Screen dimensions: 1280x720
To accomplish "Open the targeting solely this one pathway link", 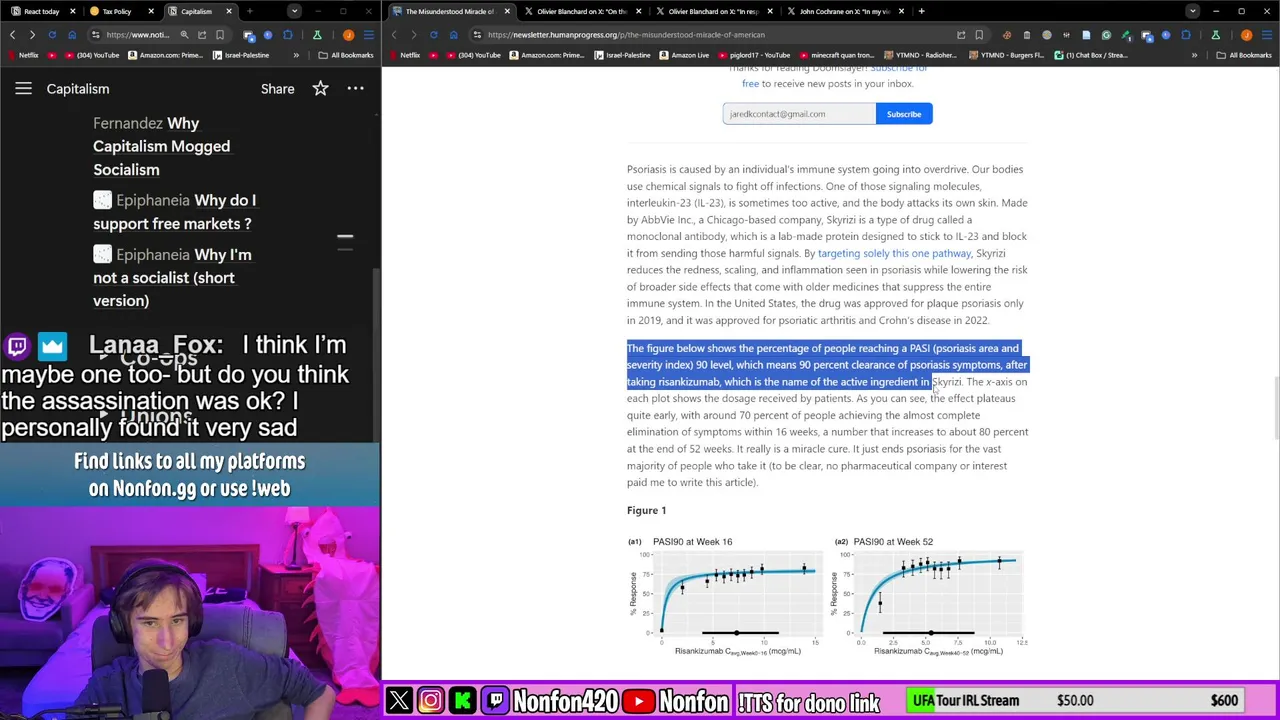I will tap(894, 253).
